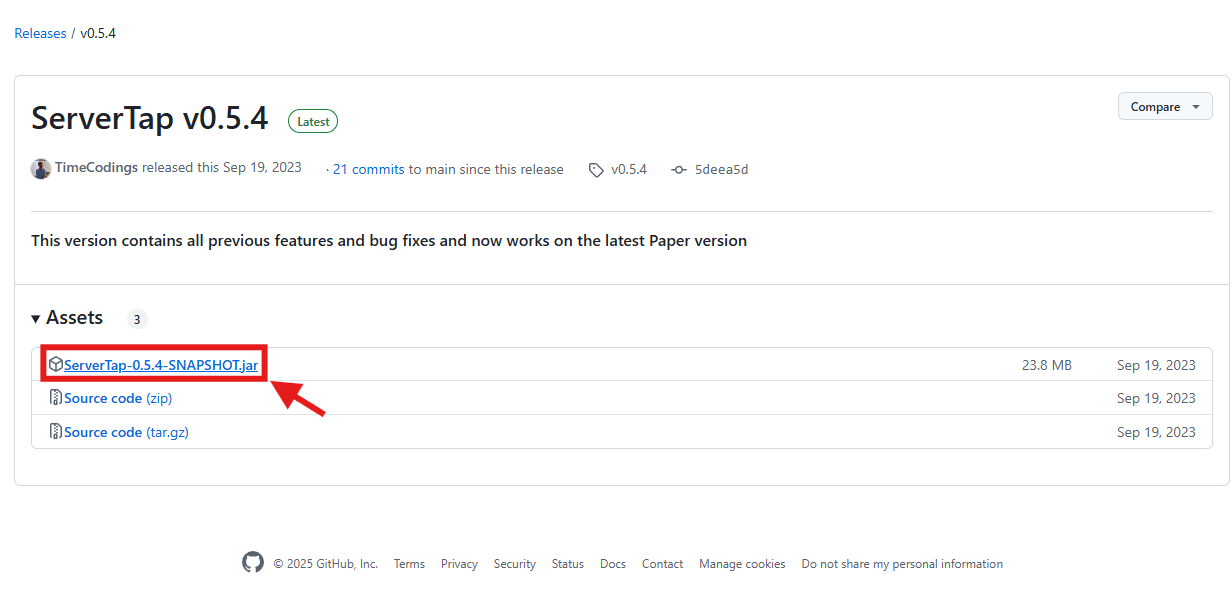Open TimeCodings profile link

click(96, 168)
